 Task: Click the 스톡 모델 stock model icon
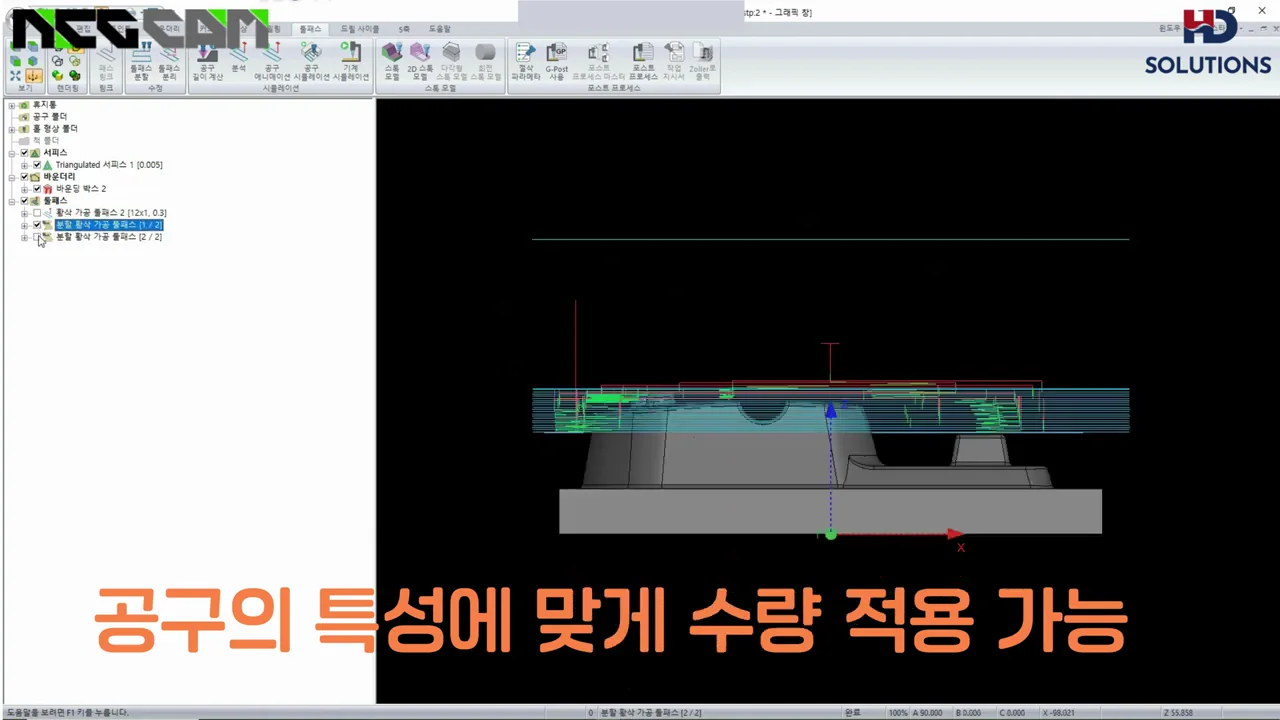click(392, 59)
